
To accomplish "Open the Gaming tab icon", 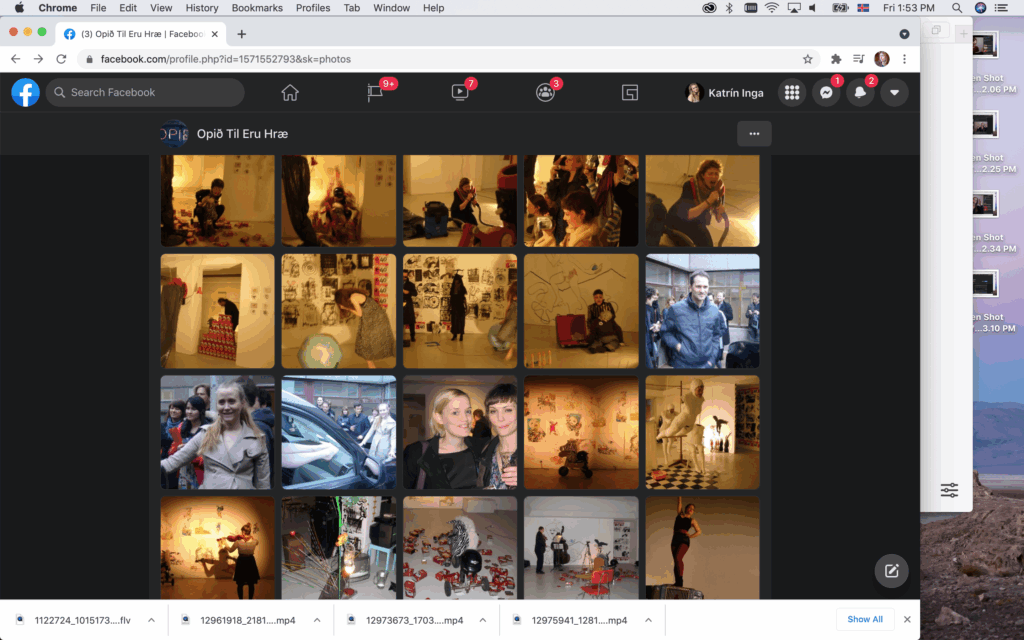I will 630,93.
